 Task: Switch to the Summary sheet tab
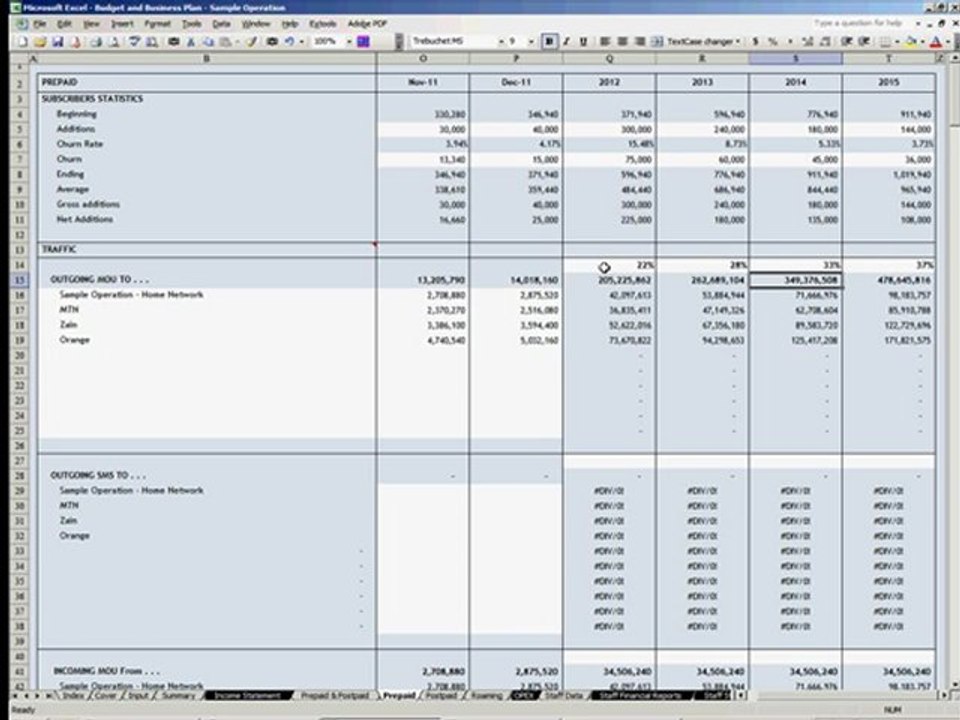point(178,696)
